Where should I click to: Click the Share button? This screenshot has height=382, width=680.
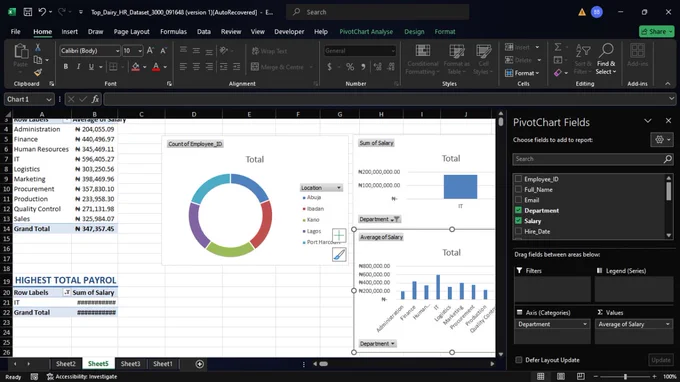point(656,31)
